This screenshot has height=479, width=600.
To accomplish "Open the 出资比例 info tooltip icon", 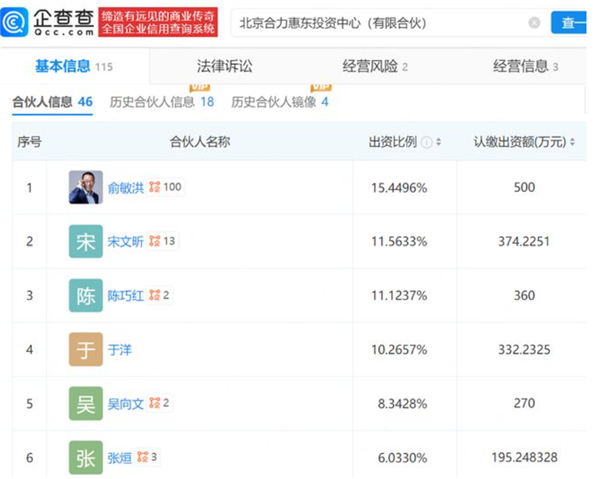I will [426, 142].
